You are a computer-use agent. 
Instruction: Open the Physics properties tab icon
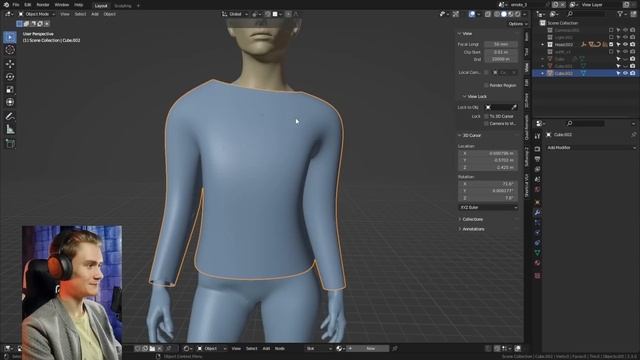[538, 233]
